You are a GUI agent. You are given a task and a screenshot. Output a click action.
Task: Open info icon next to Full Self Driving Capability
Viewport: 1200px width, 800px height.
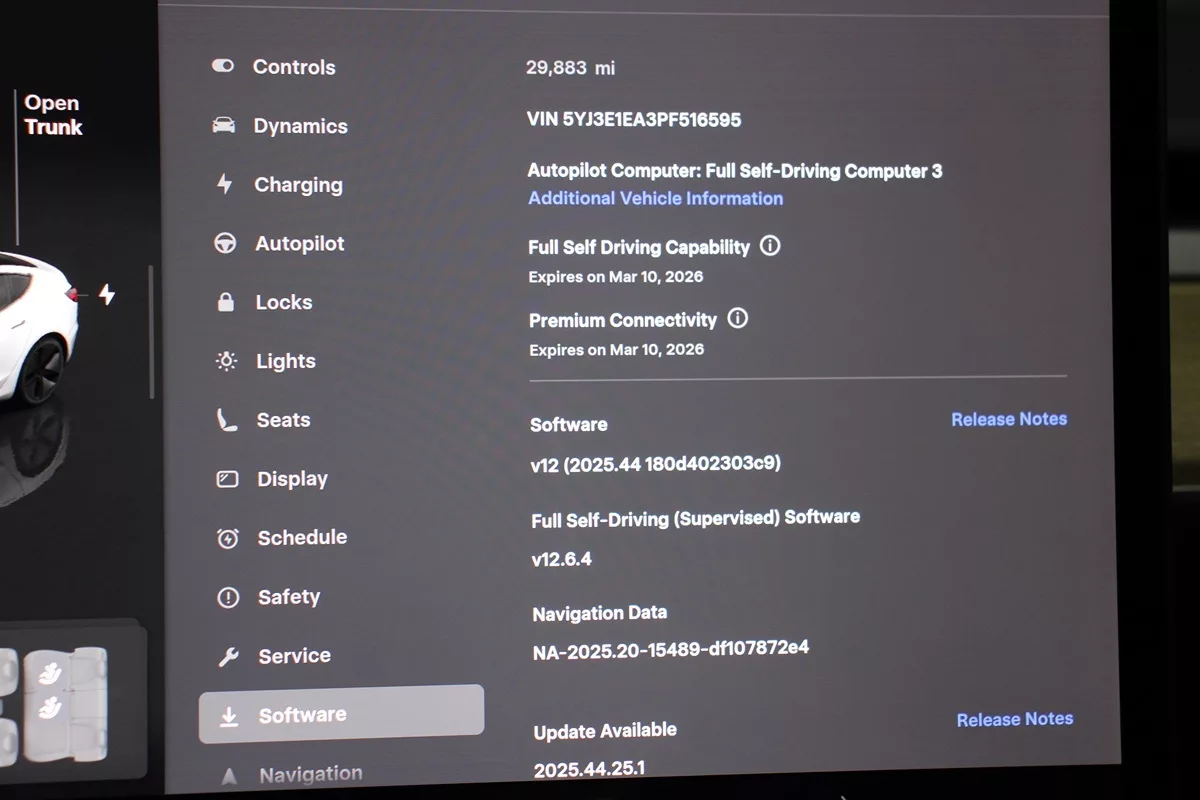(770, 246)
